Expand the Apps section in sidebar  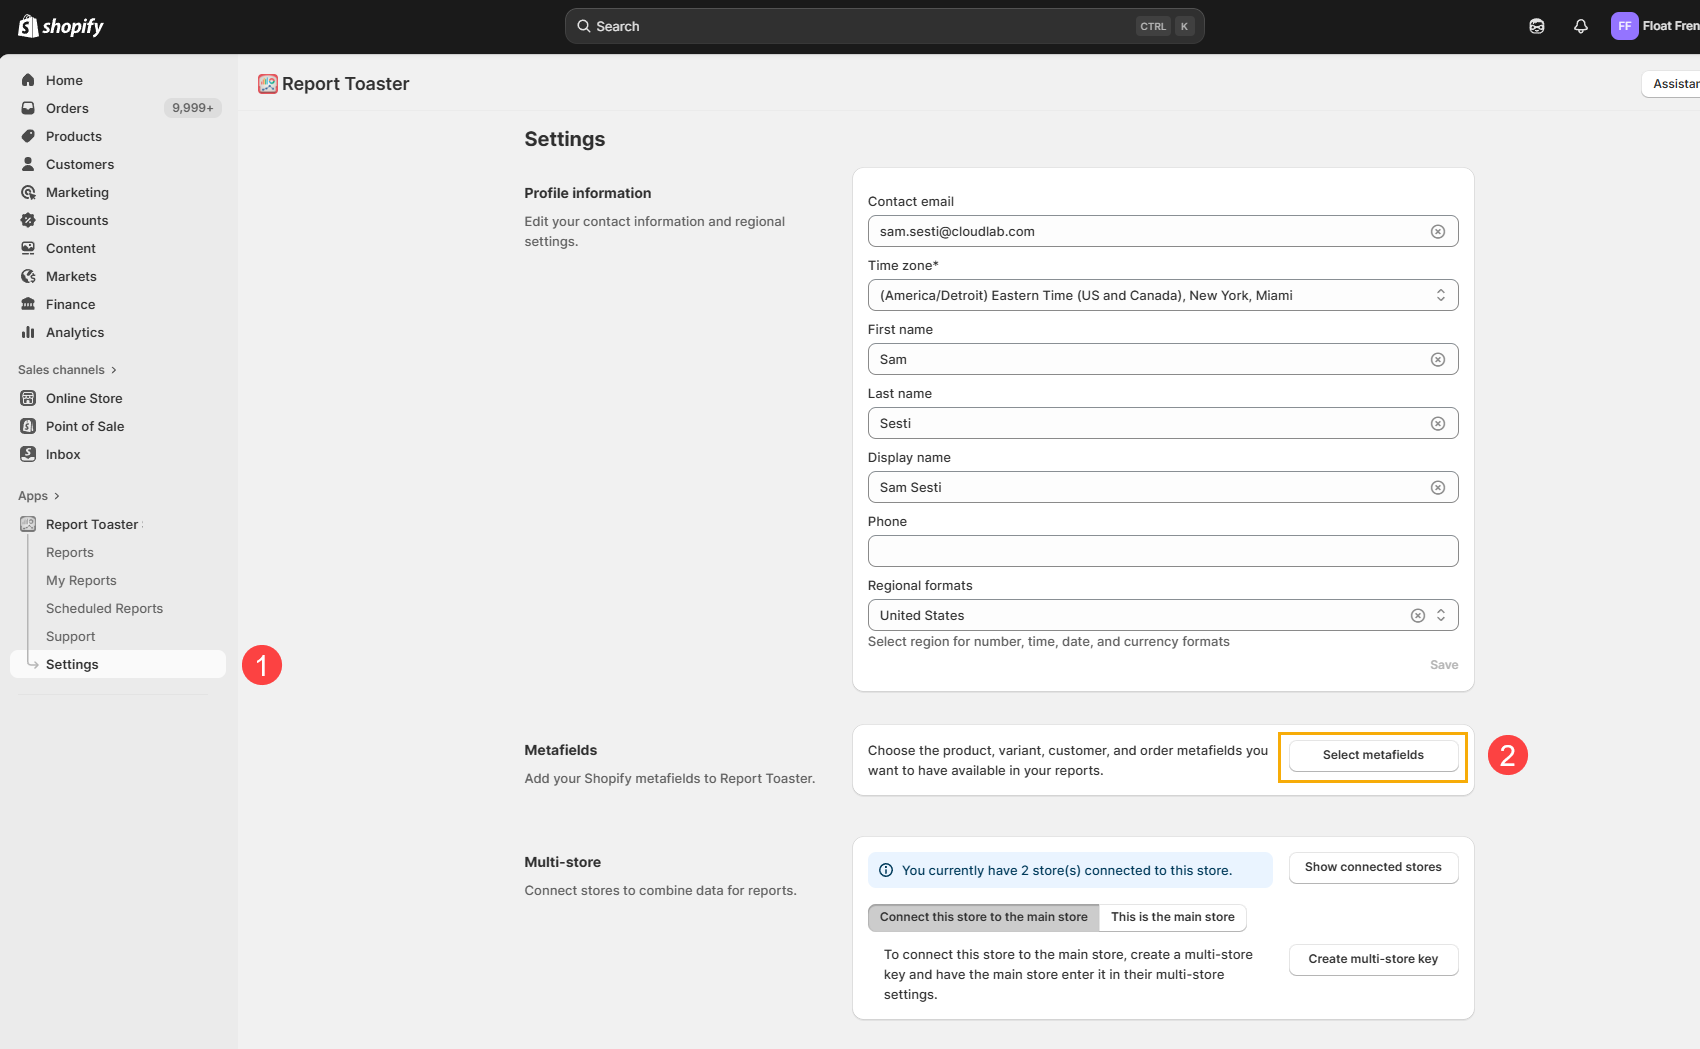39,496
